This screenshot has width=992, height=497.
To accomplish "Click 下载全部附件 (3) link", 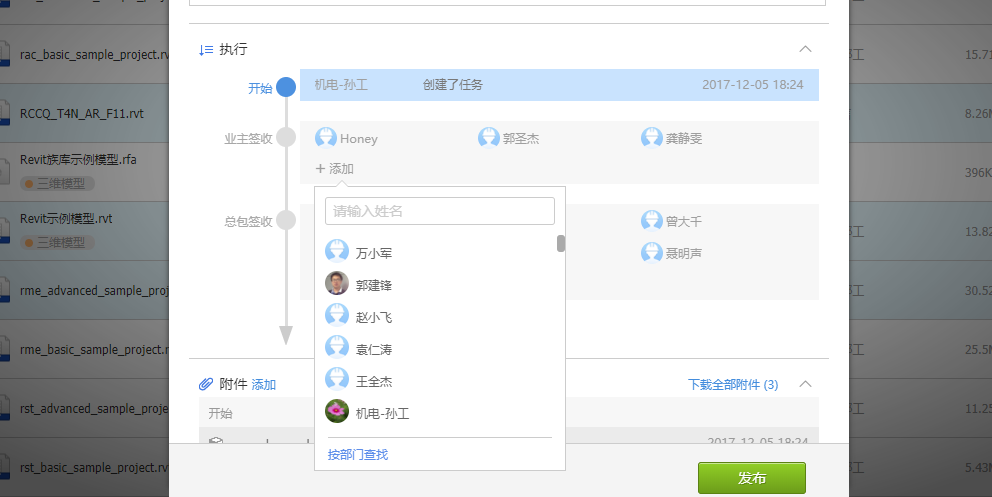I will click(x=732, y=384).
